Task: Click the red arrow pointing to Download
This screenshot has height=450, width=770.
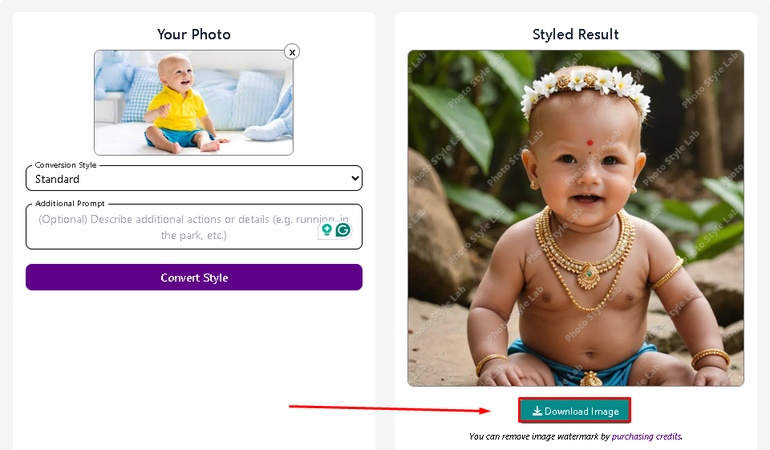Action: 390,407
